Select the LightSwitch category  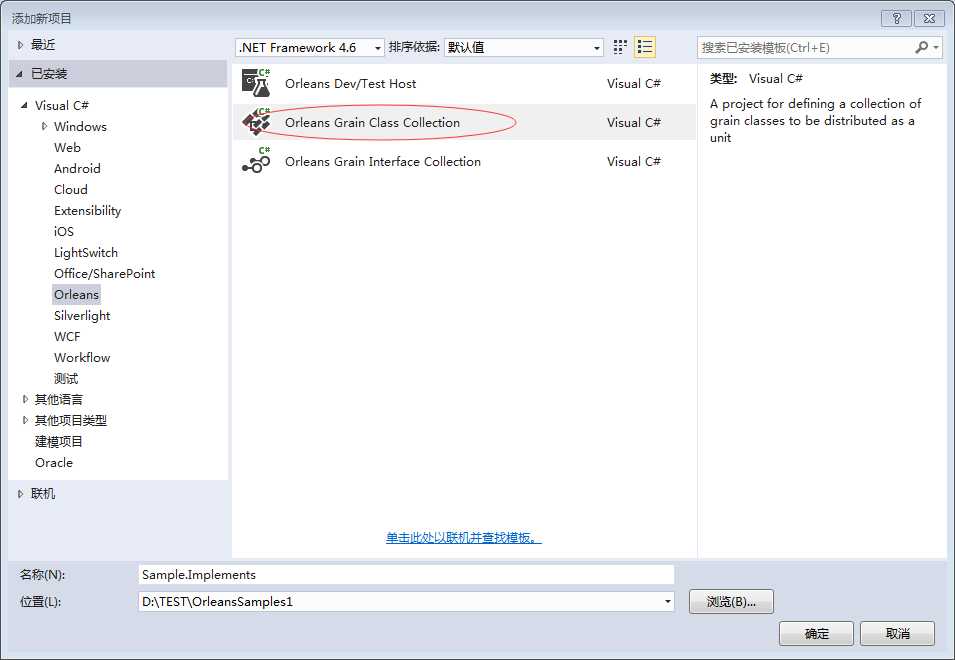pos(86,253)
